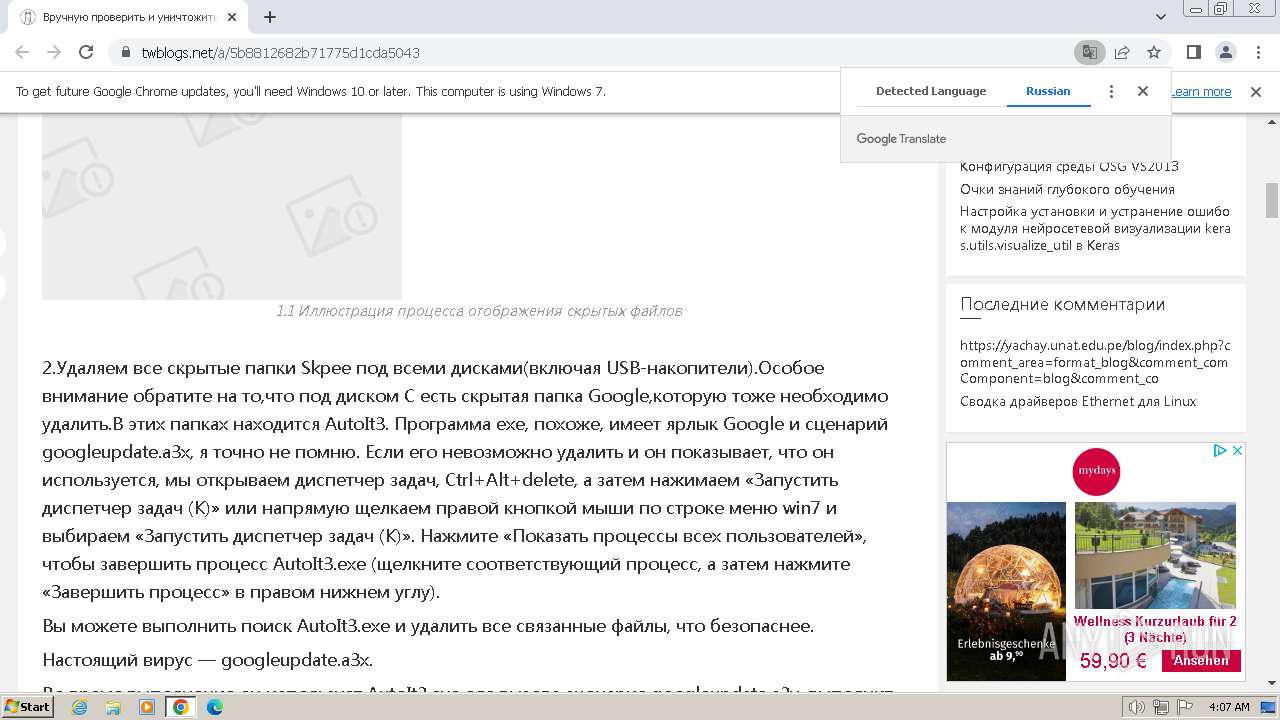The width and height of the screenshot is (1280, 720).
Task: Click the mydays logo in ad
Action: coord(1096,472)
